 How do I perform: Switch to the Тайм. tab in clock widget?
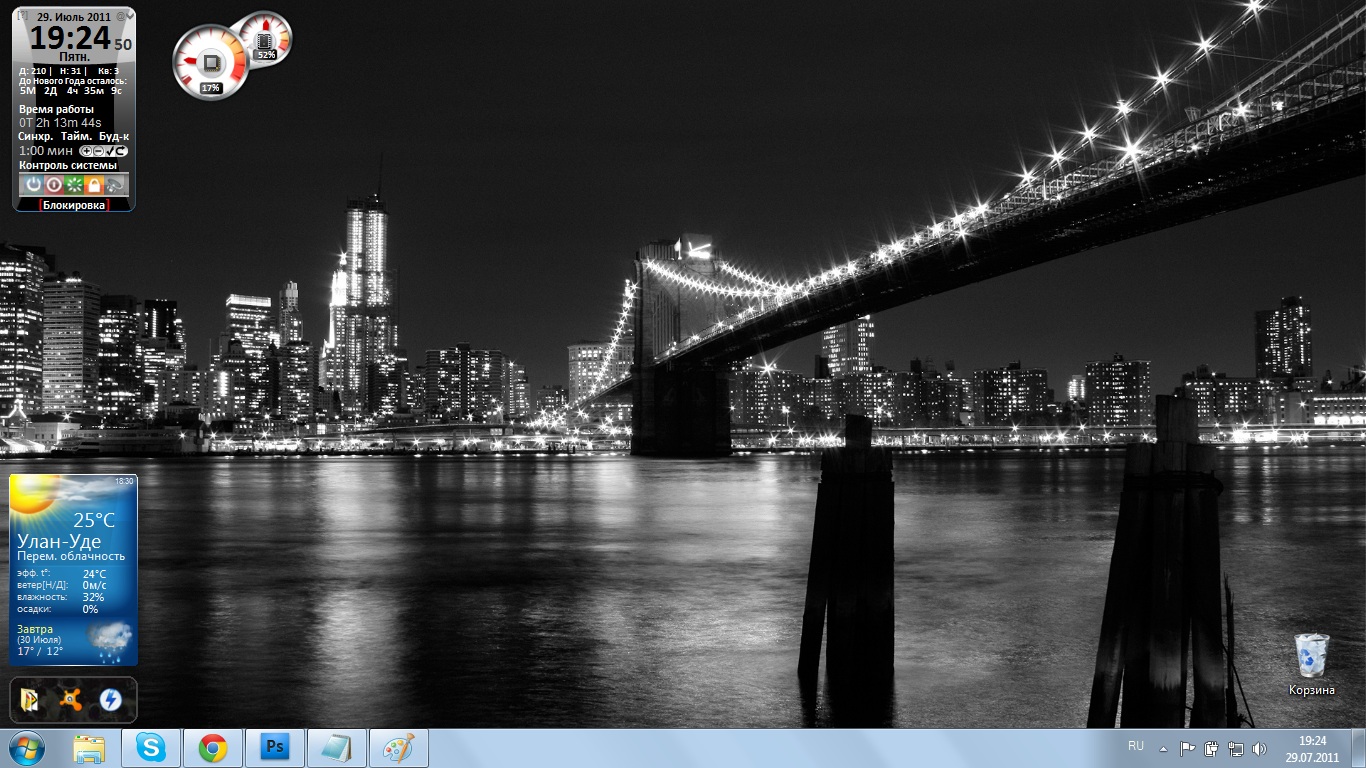pos(76,136)
